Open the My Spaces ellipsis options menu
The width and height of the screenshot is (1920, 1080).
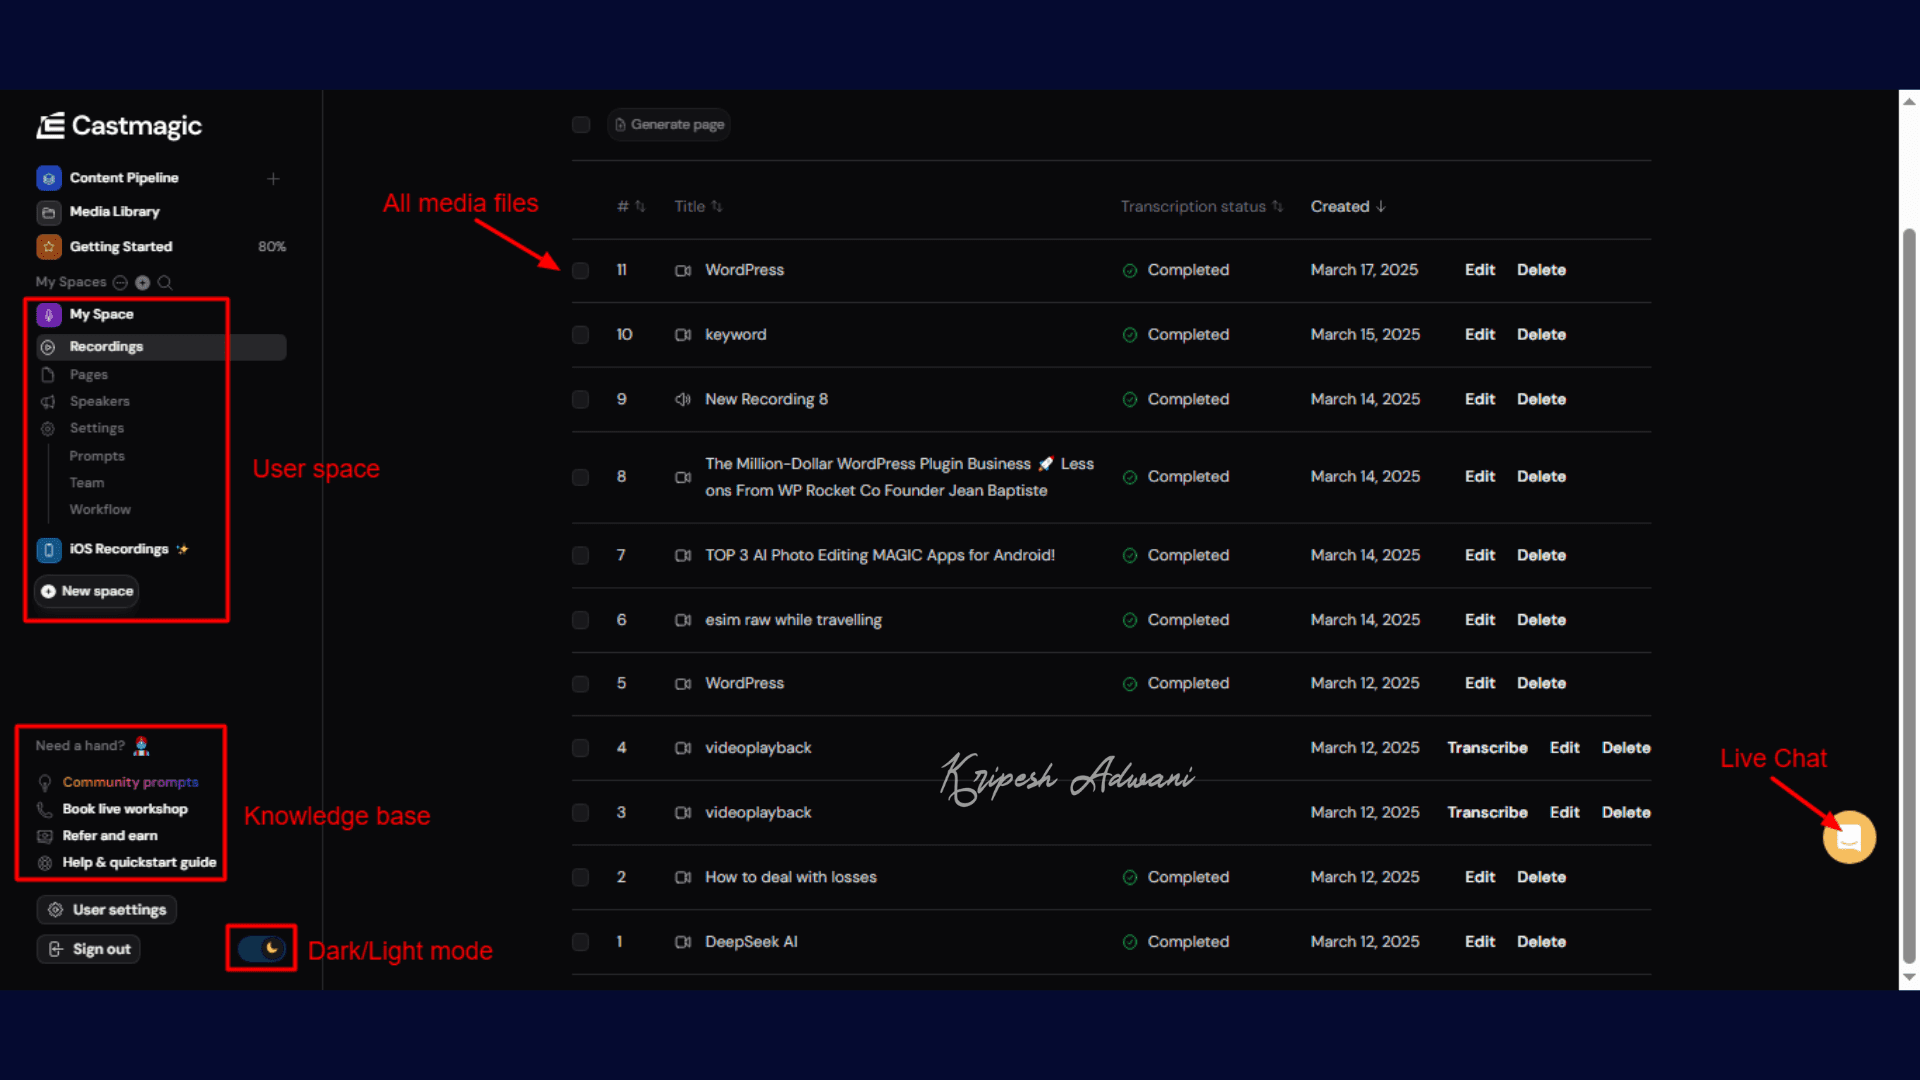click(x=120, y=283)
